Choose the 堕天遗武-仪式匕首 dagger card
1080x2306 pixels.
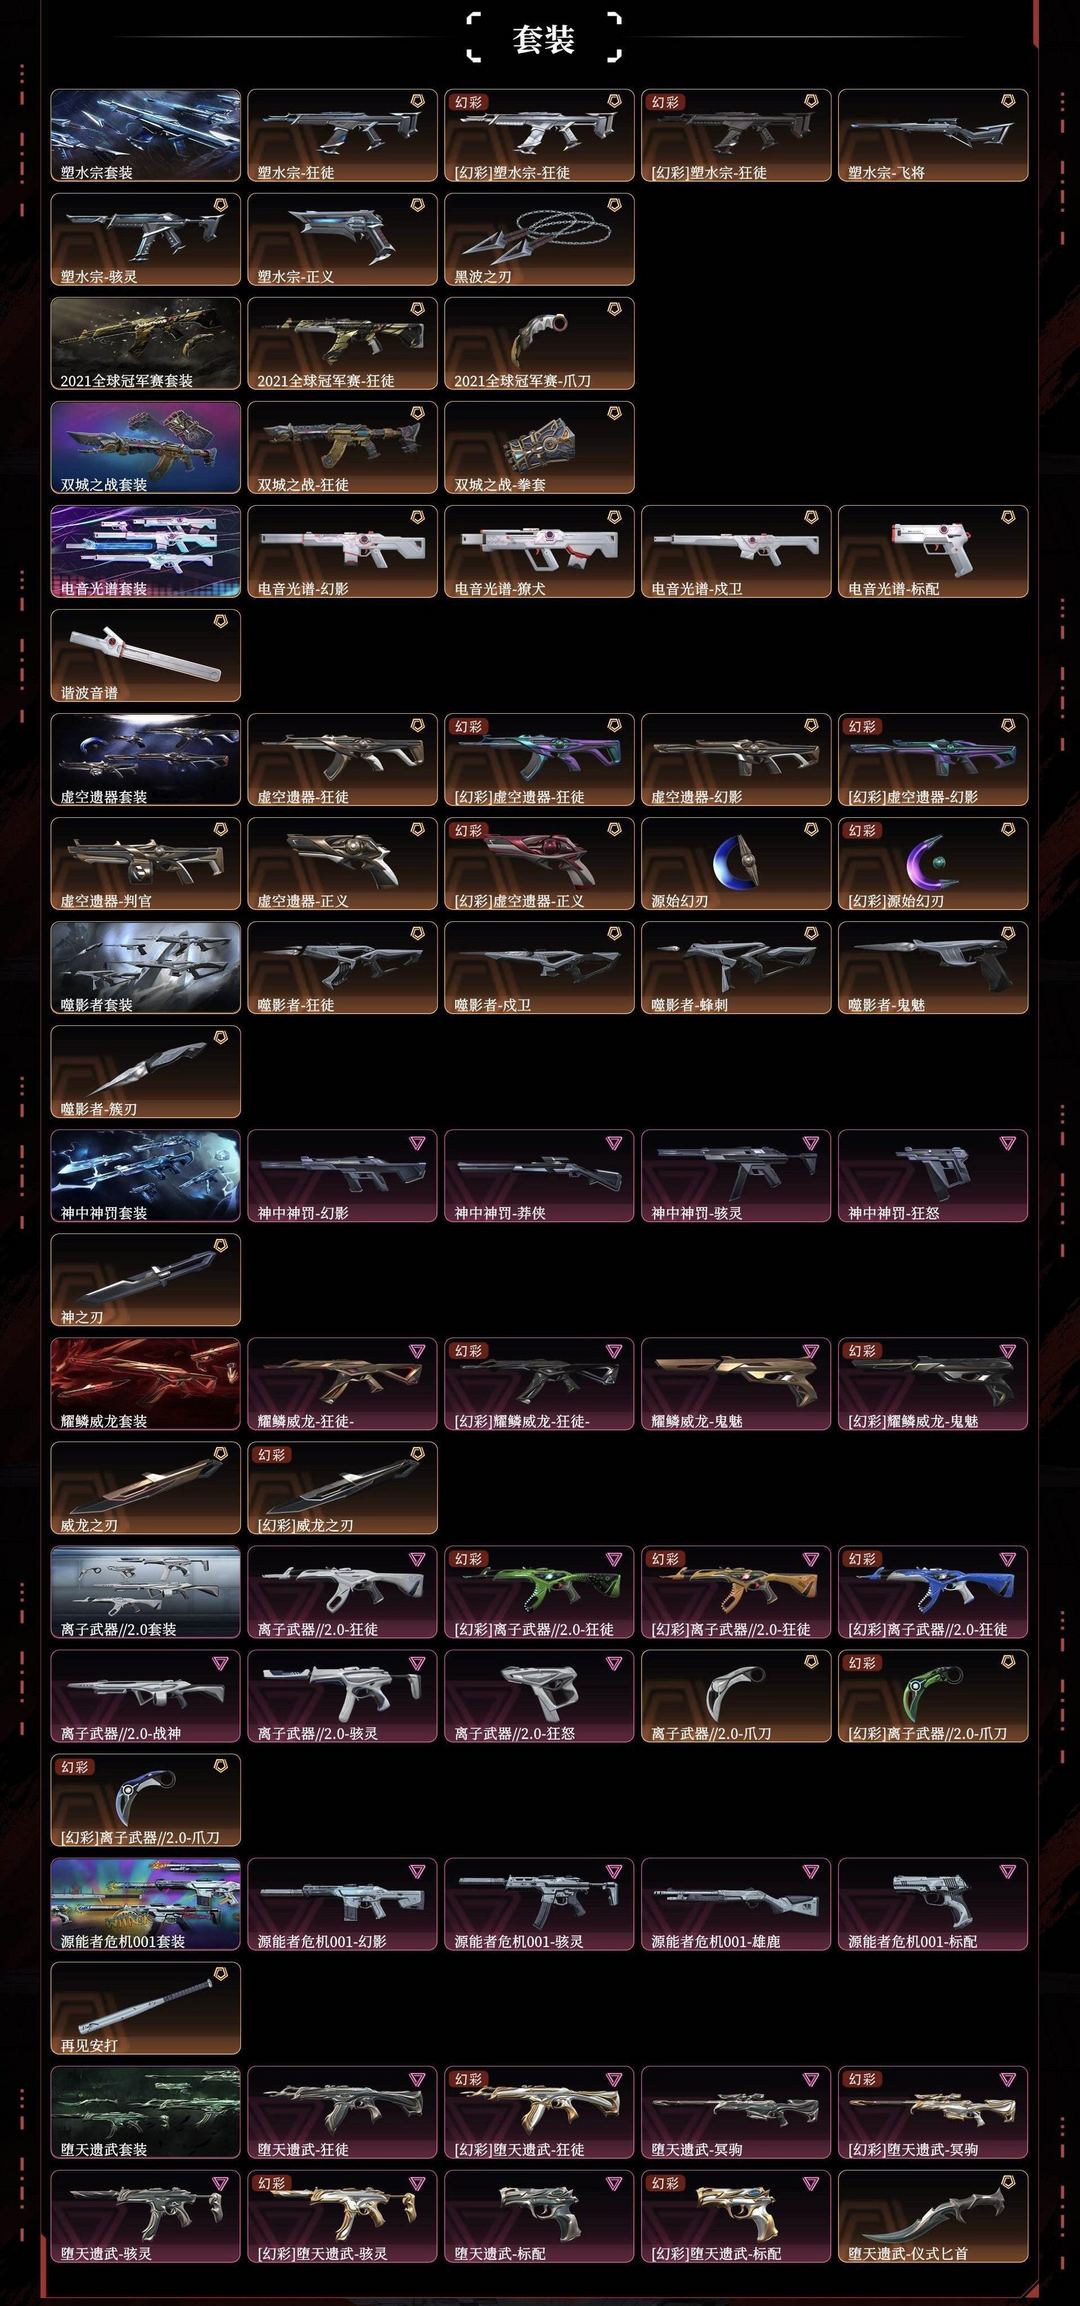click(x=933, y=2215)
